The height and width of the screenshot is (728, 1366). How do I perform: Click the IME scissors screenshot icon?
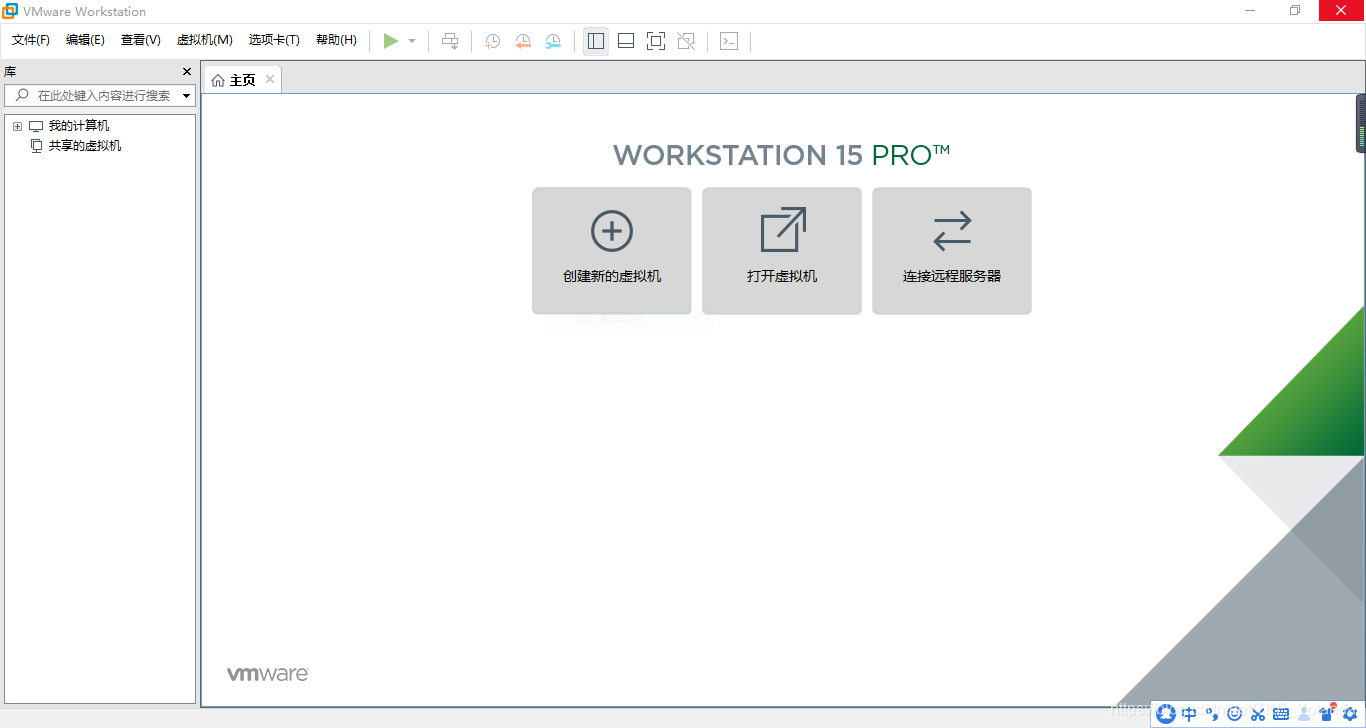[1258, 713]
